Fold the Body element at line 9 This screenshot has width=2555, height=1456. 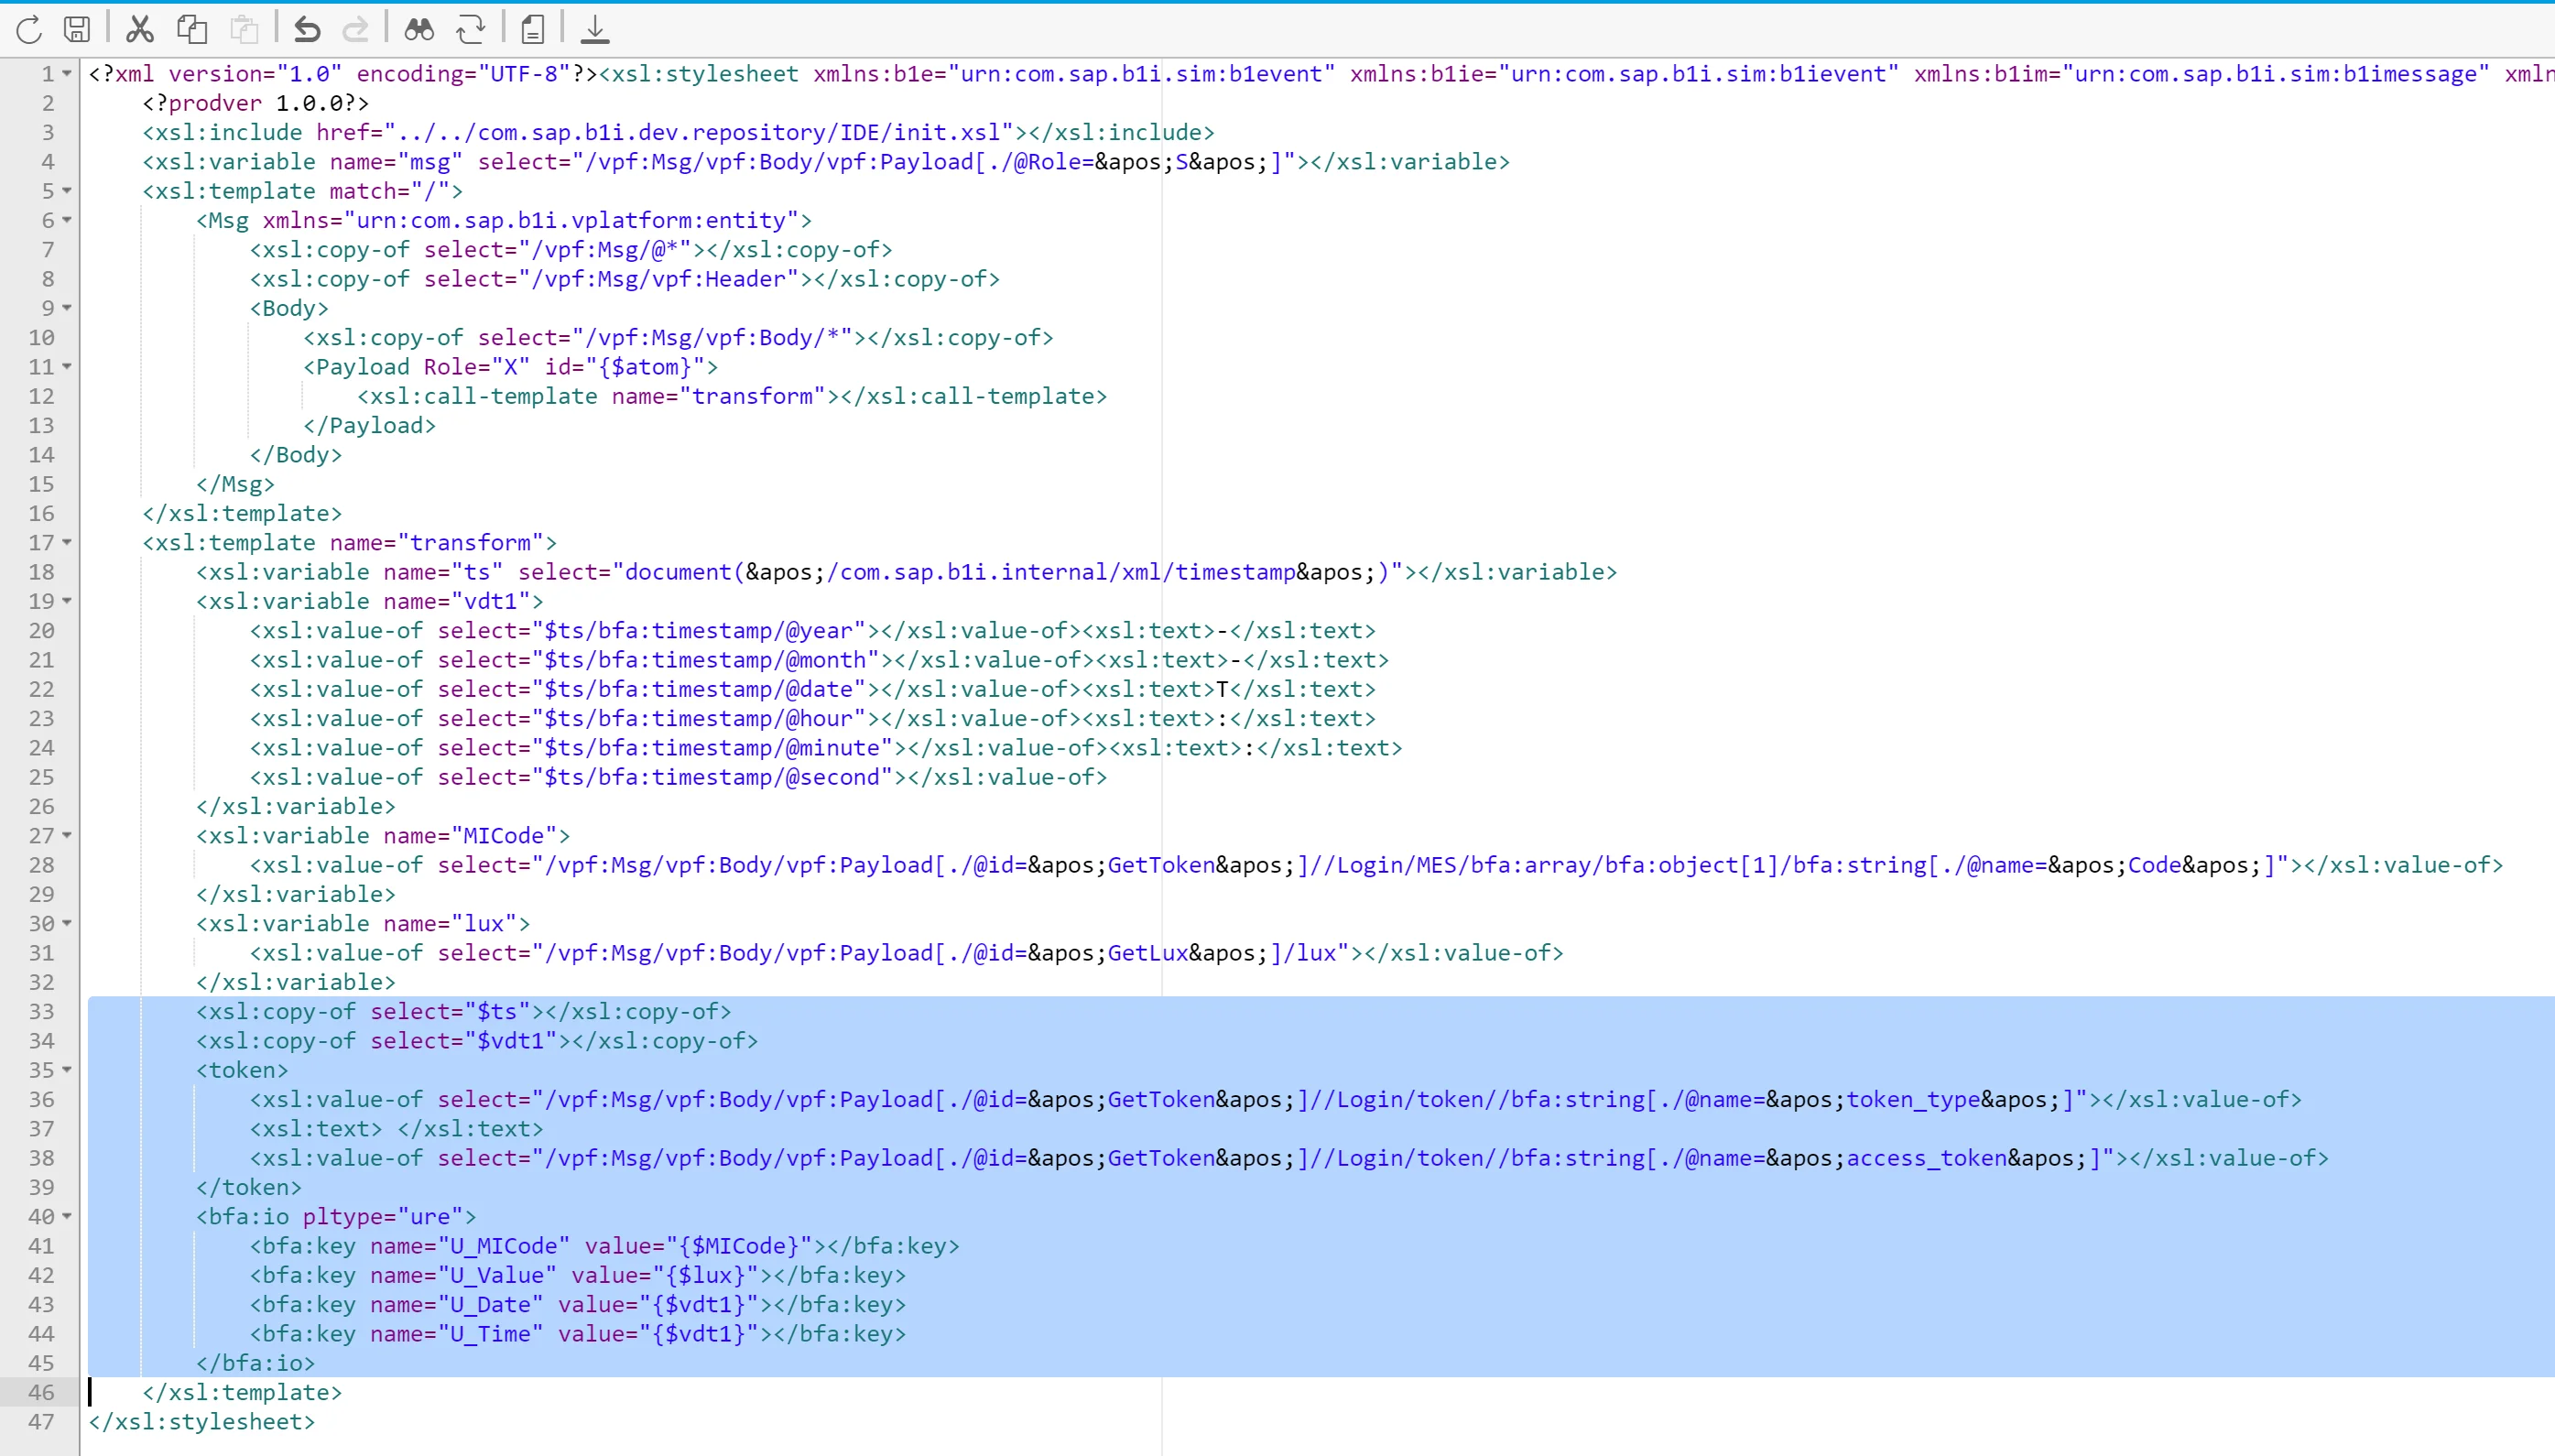tap(67, 308)
